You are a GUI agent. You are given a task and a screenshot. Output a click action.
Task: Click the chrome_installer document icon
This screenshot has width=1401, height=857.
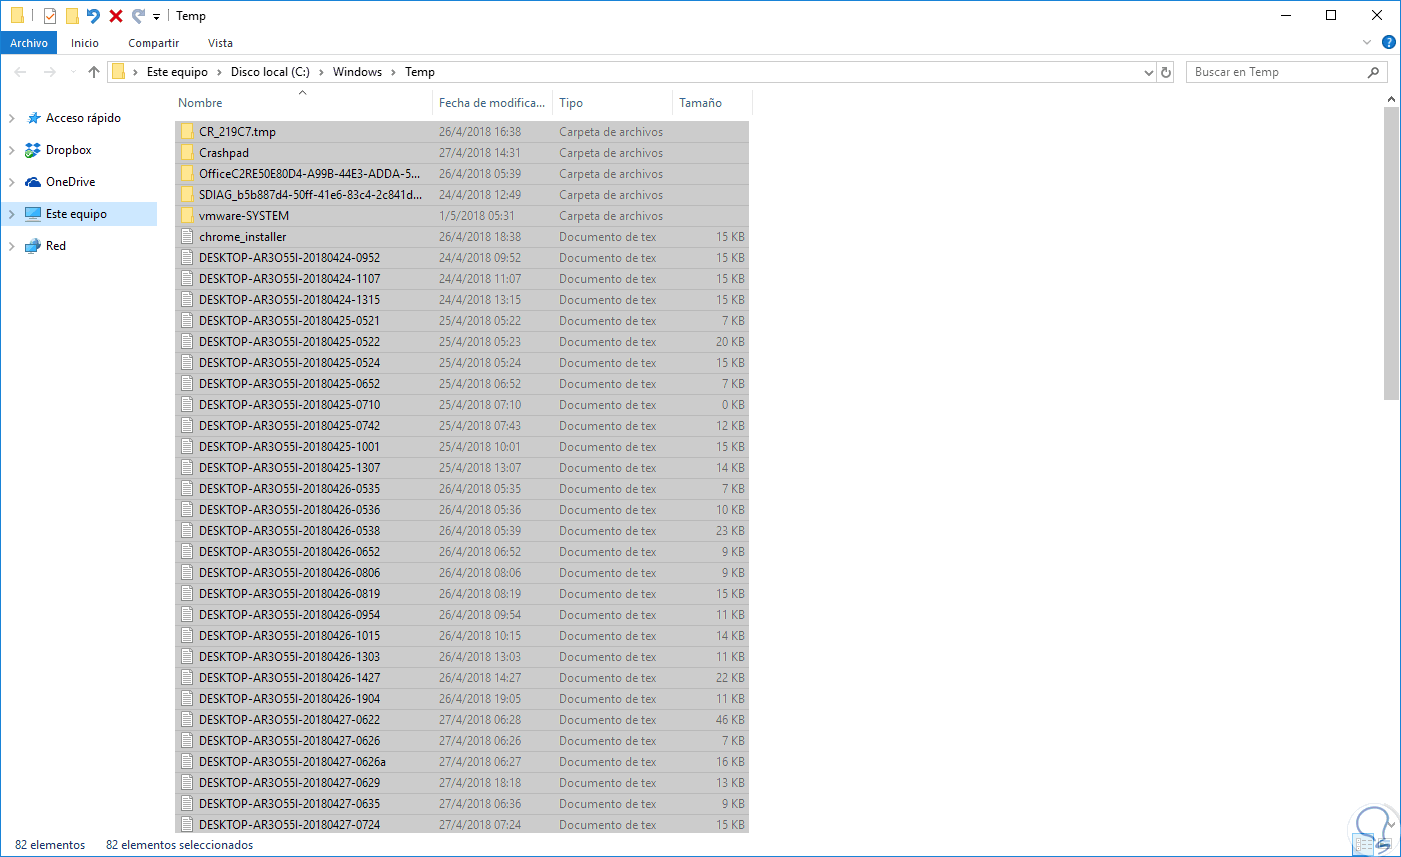187,237
